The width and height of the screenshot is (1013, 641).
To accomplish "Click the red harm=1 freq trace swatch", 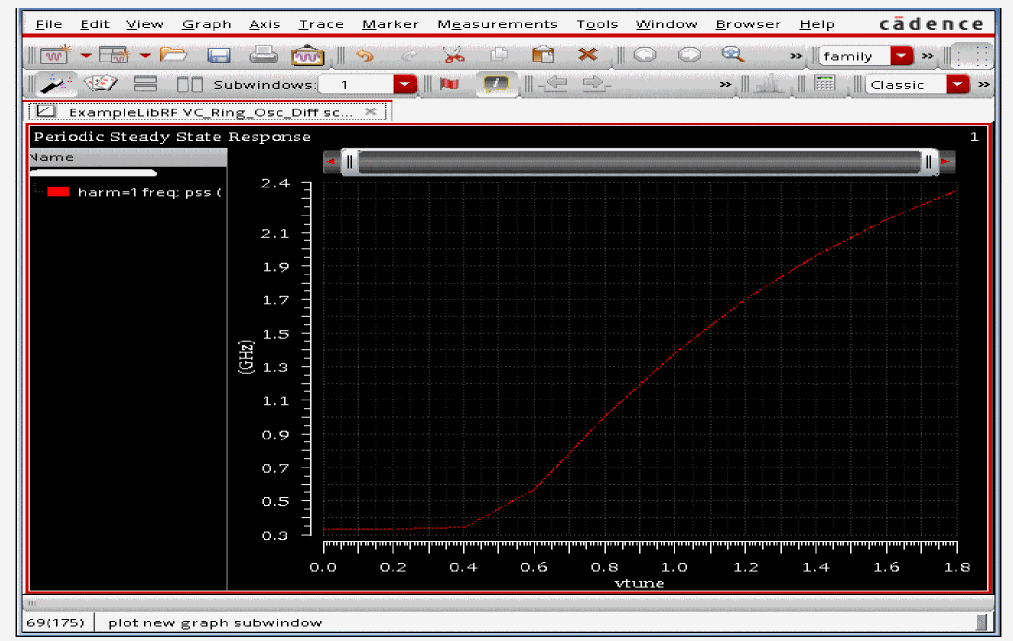I will [x=58, y=192].
